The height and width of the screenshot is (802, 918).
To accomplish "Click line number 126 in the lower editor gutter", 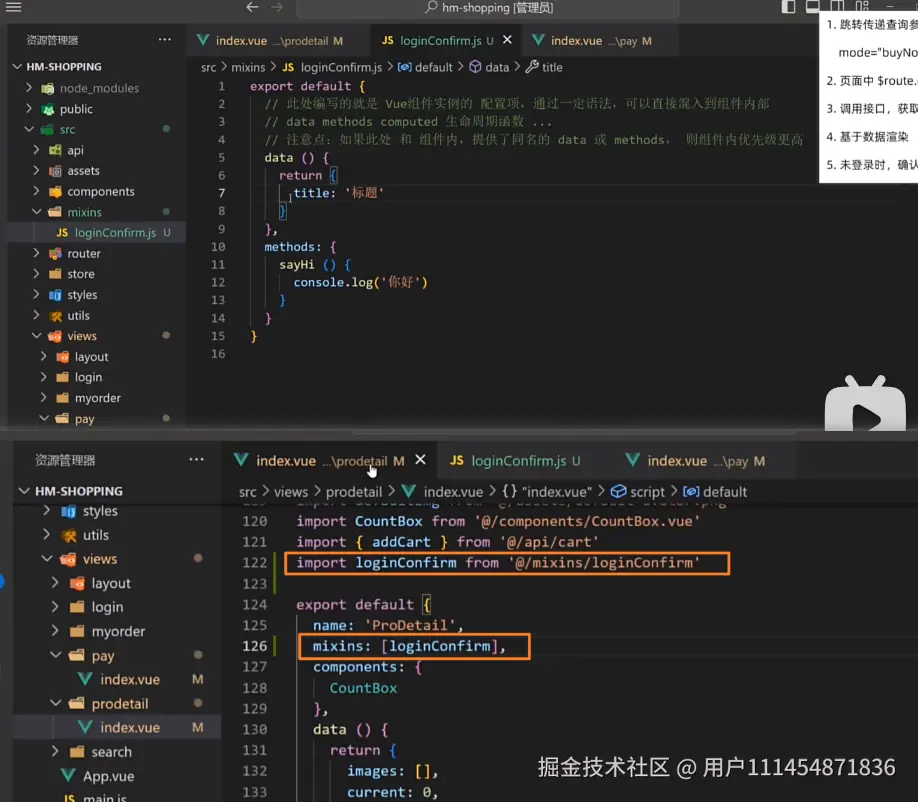I will 255,646.
